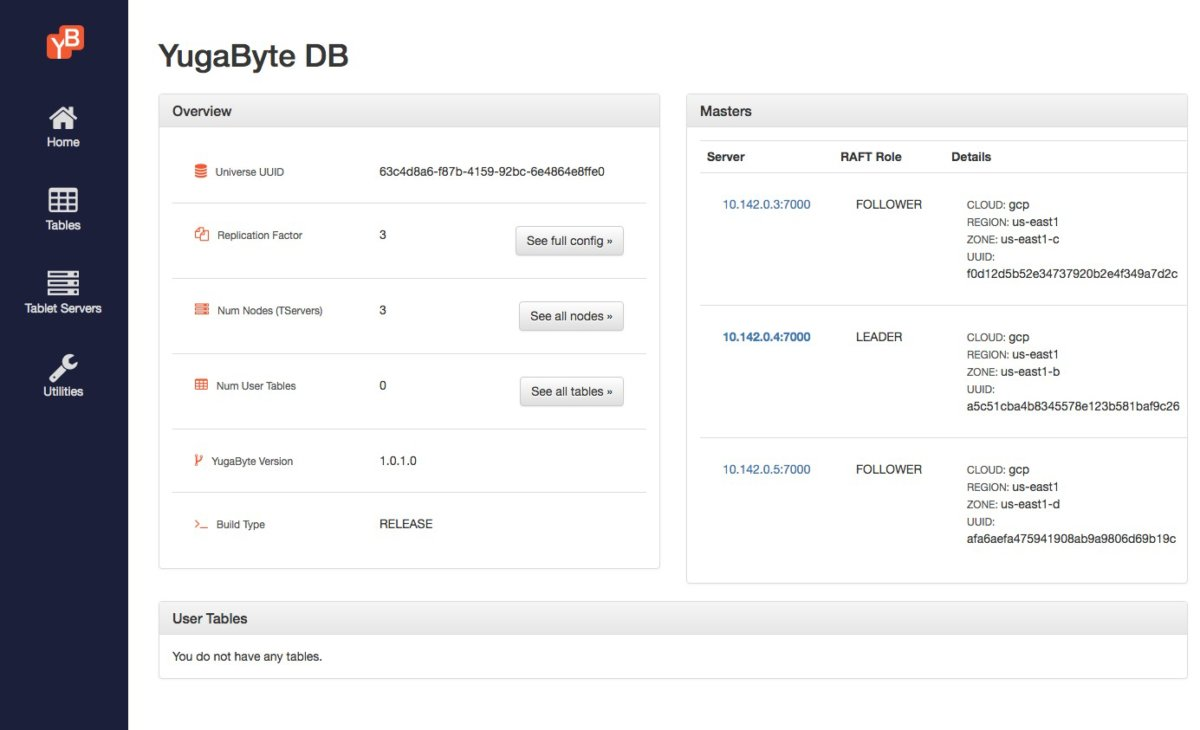The height and width of the screenshot is (730, 1200).
Task: Click the User Tables panel header
Action: [x=673, y=618]
